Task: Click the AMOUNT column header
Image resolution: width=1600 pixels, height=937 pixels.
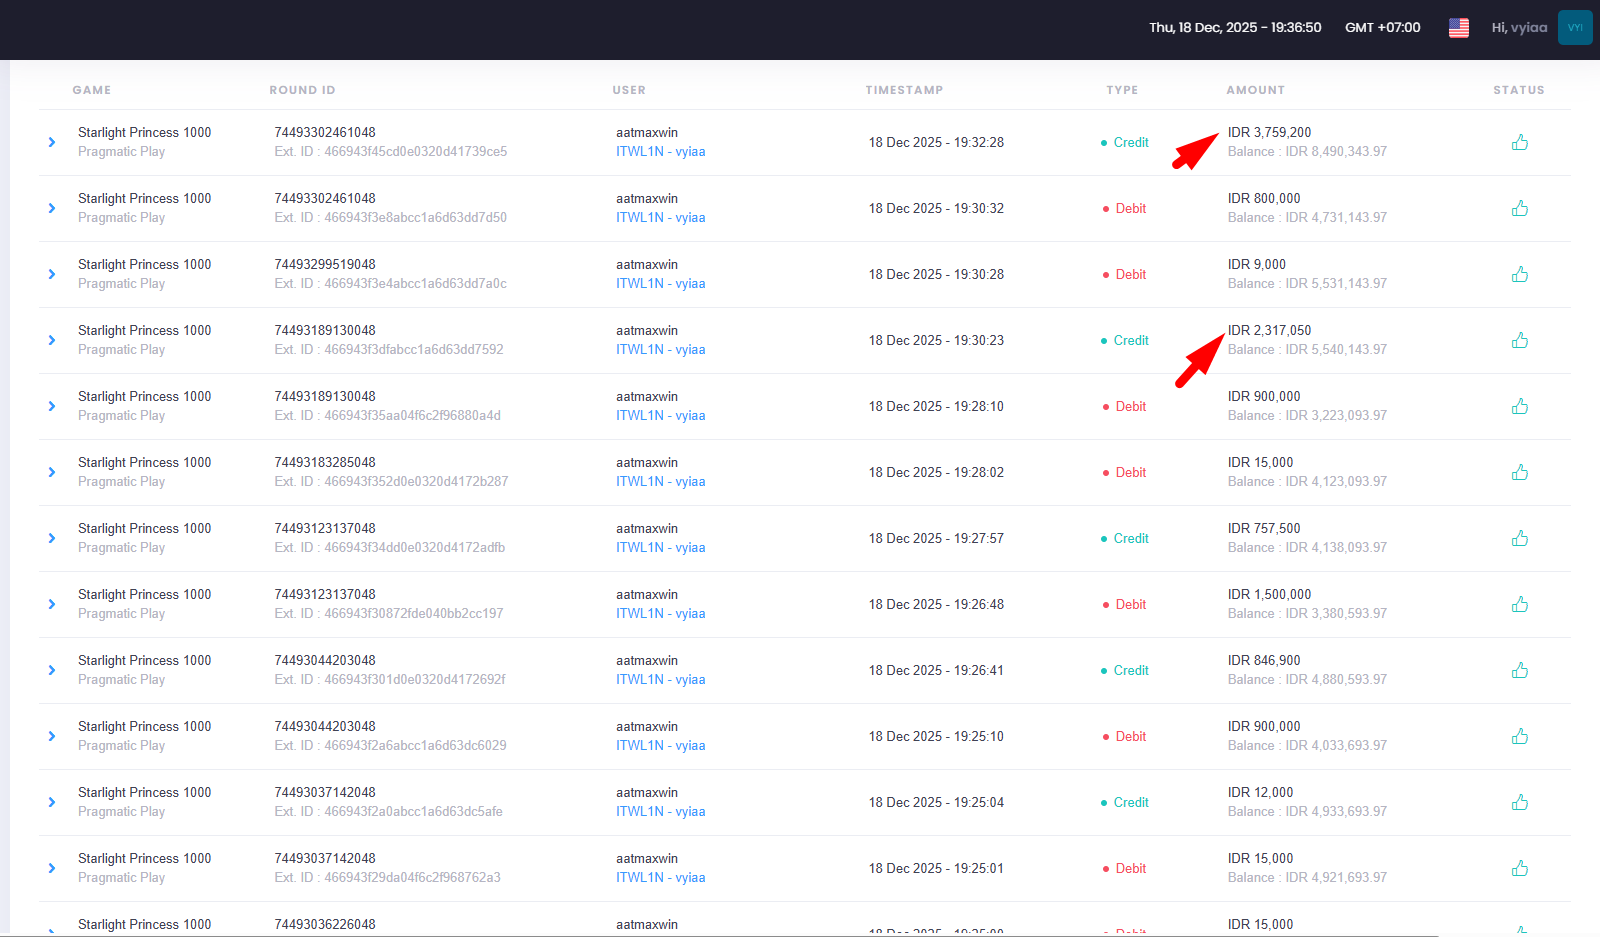Action: point(1256,90)
